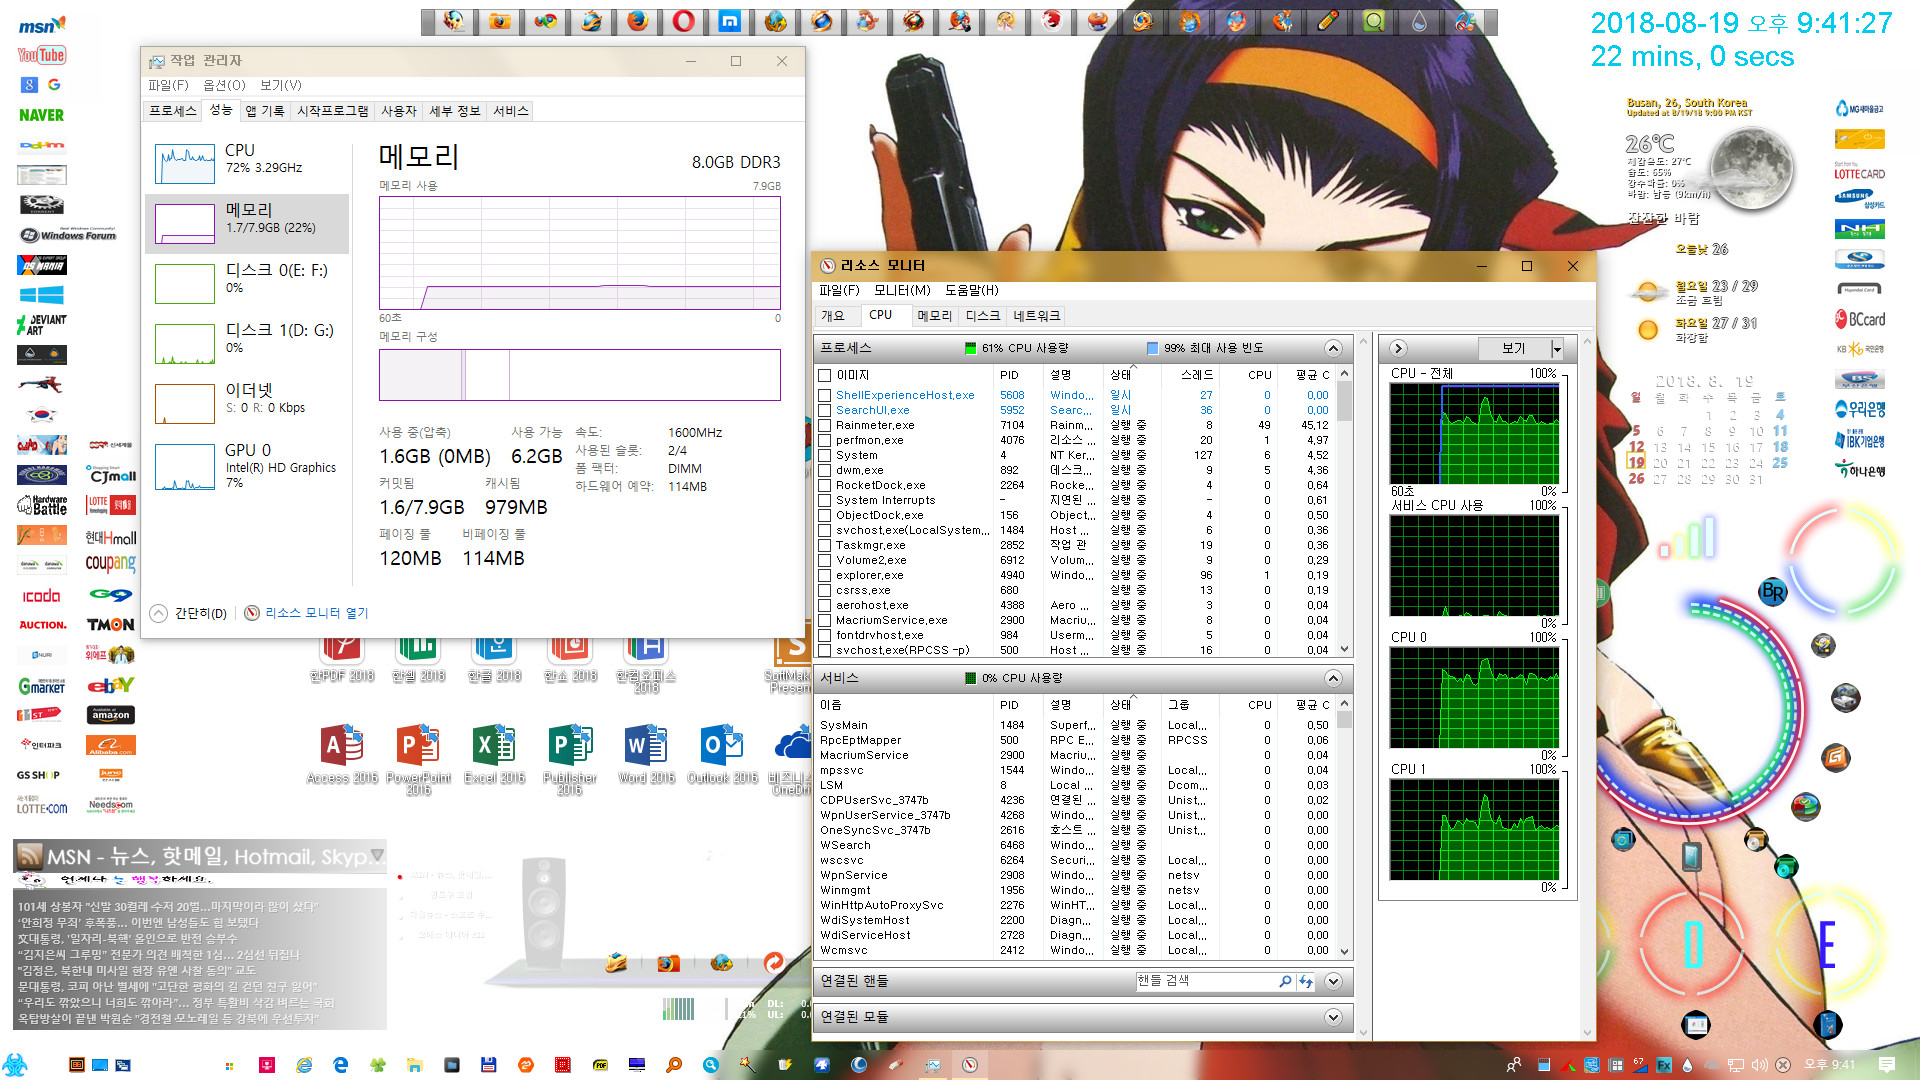Sort processes by 평균 C column header
This screenshot has width=1920, height=1080.
(1312, 375)
